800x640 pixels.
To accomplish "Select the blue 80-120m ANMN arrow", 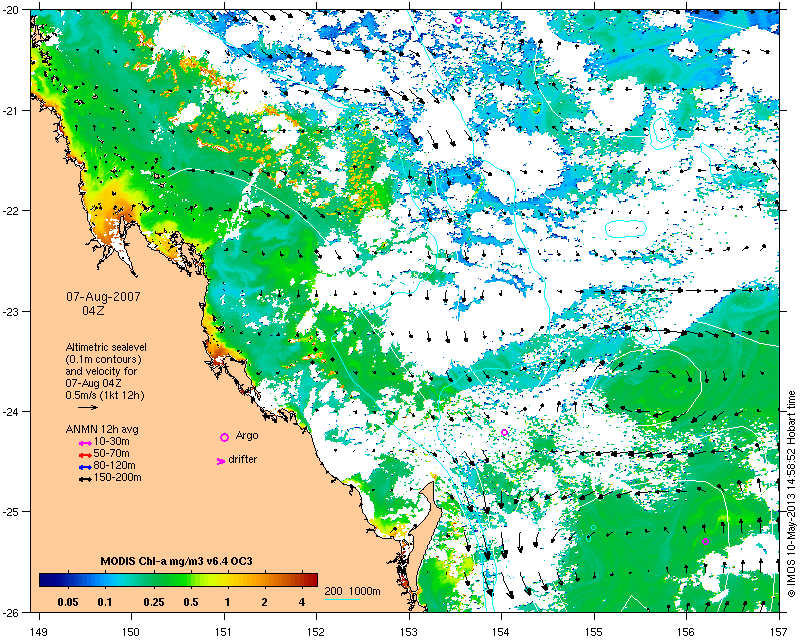I will [x=85, y=467].
